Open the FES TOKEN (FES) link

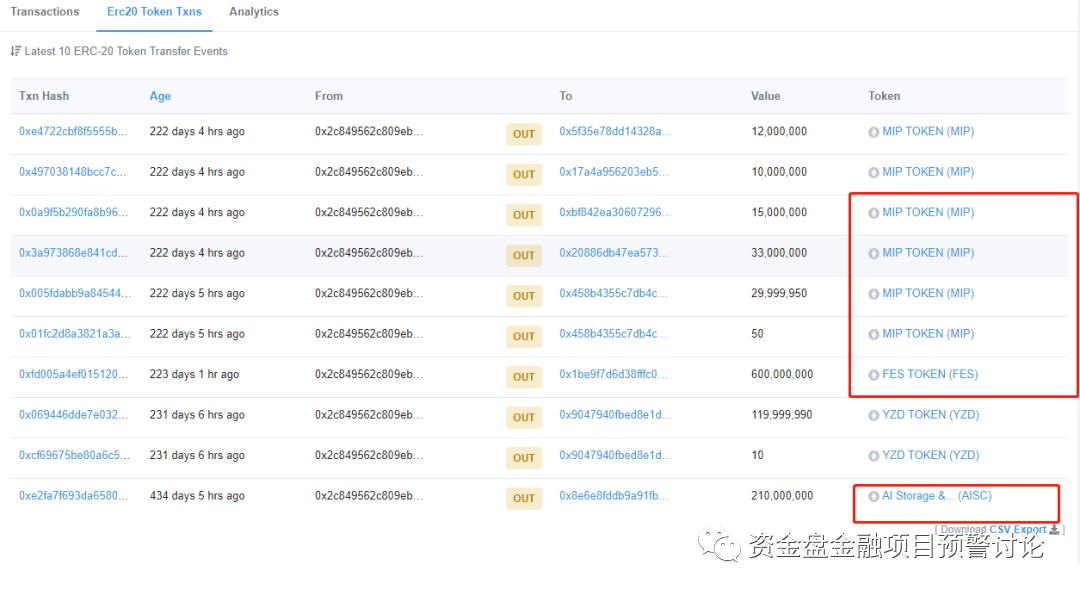coord(927,374)
